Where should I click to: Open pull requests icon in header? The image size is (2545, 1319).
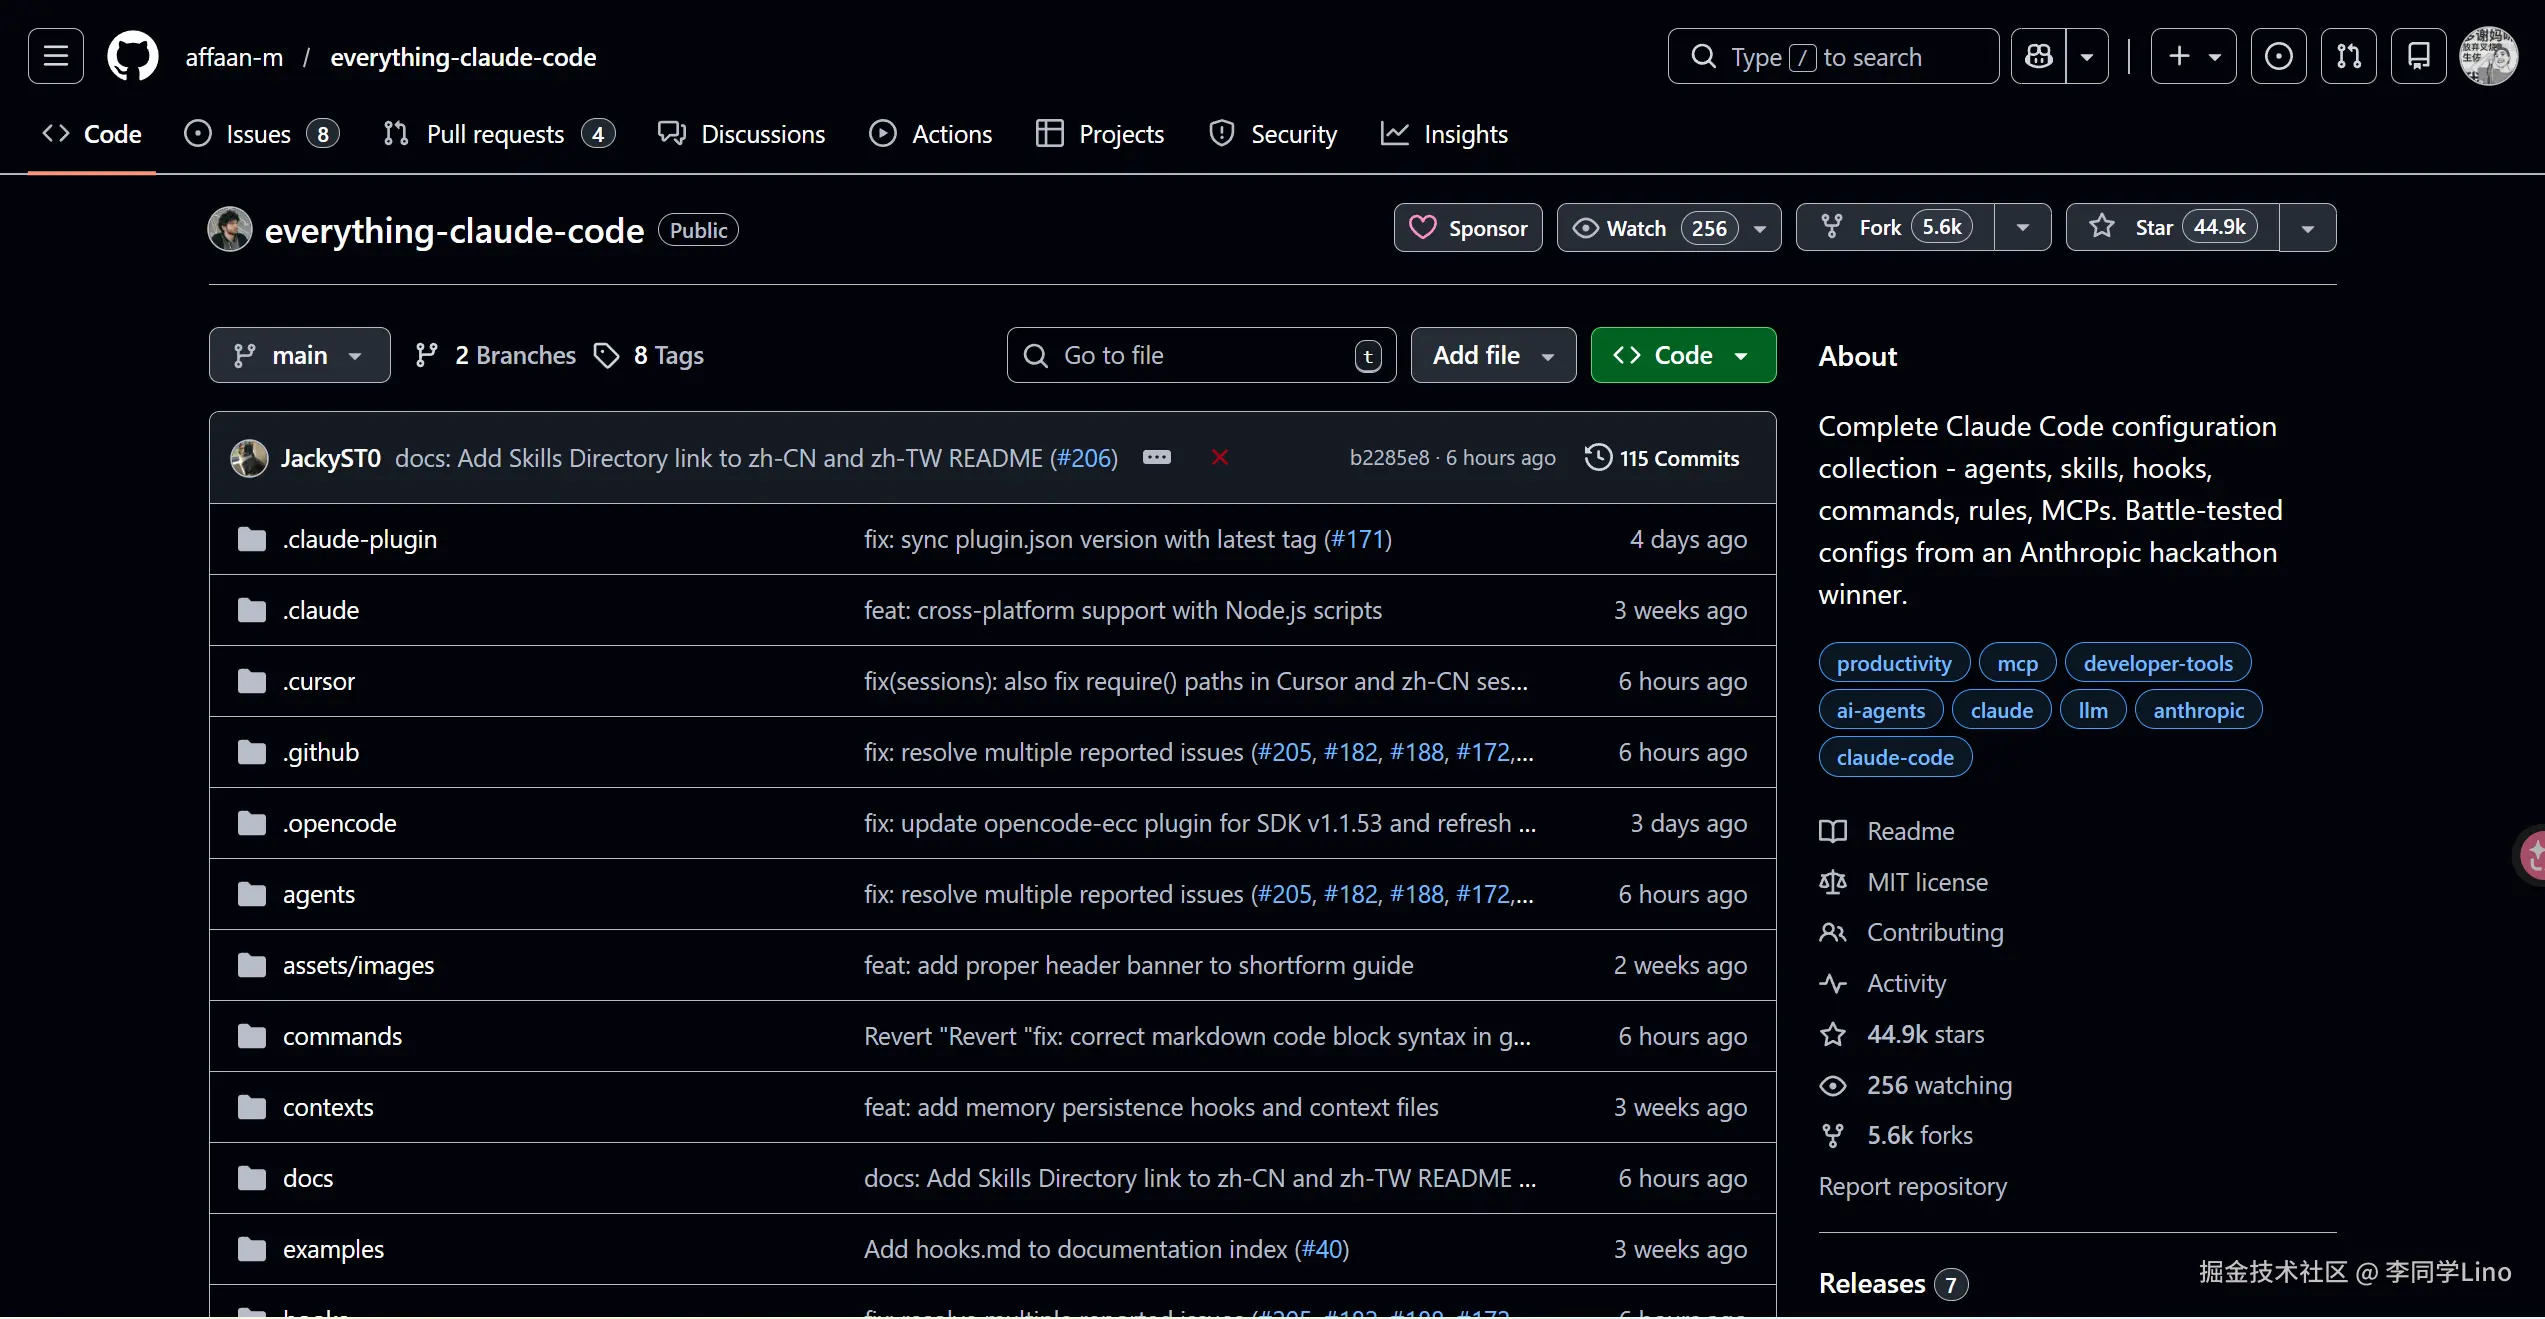[x=2348, y=56]
